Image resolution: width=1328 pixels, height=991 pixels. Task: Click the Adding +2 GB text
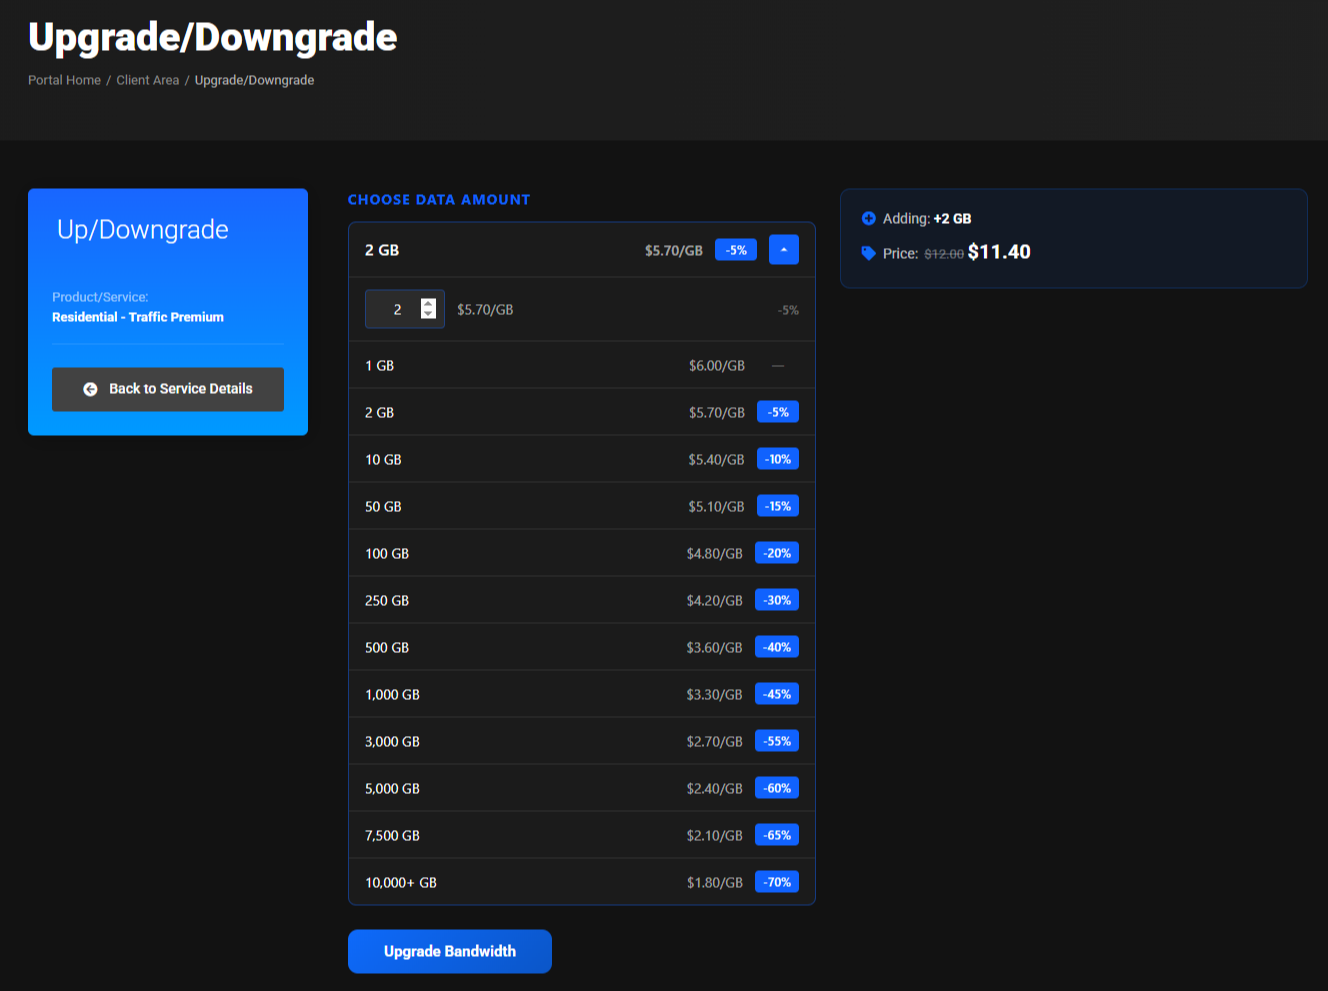[x=927, y=218]
